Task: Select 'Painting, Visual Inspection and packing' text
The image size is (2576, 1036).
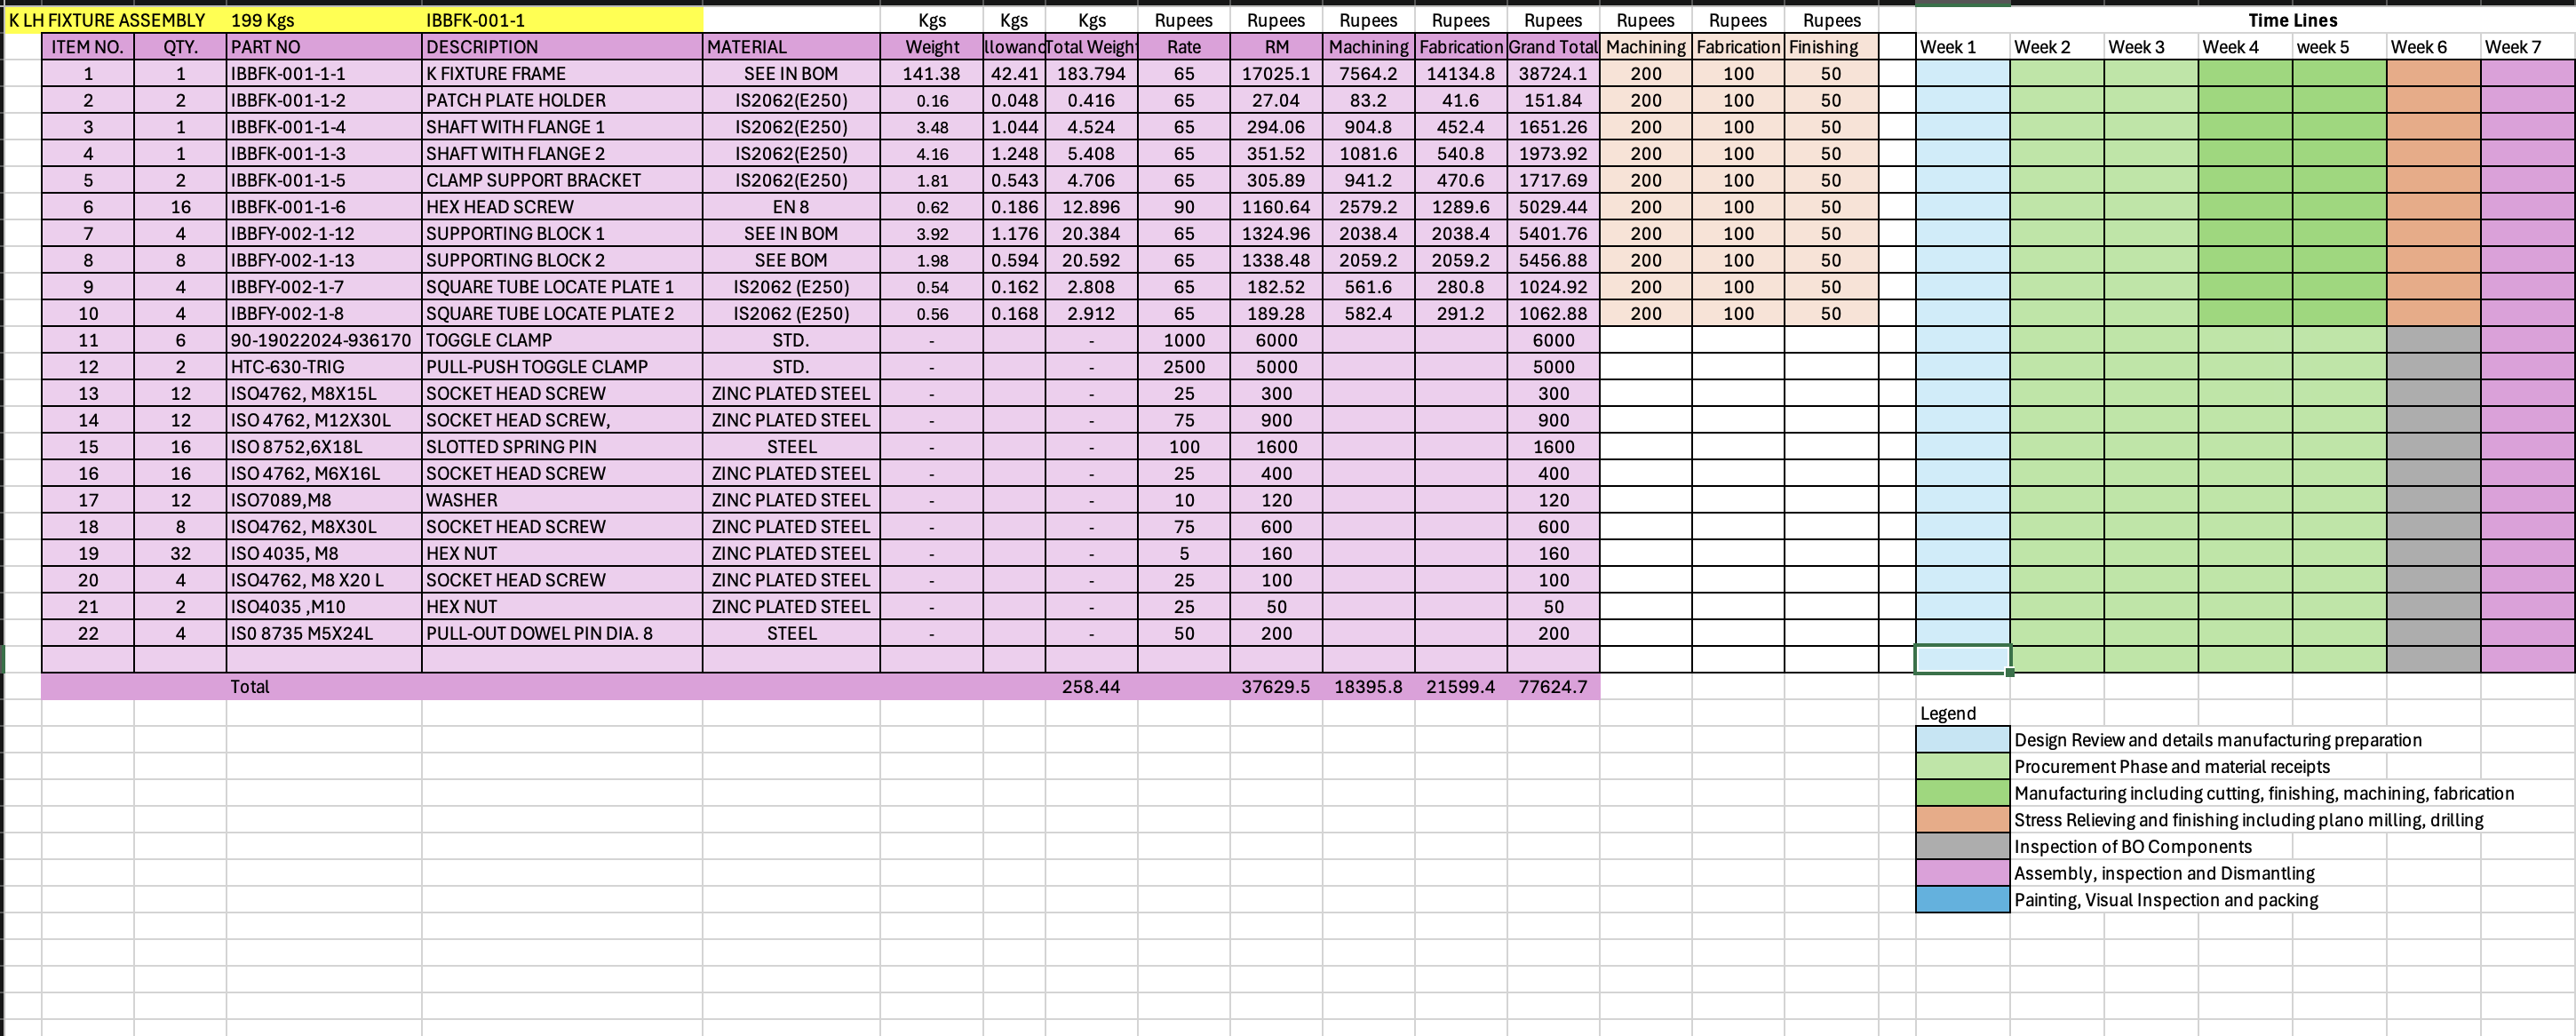Action: click(x=2166, y=900)
